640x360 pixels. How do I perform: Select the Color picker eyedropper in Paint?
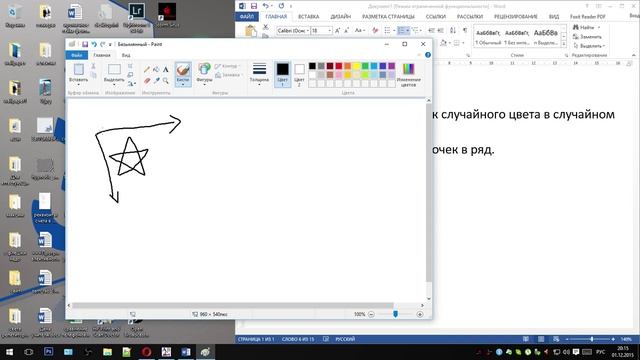click(156, 80)
